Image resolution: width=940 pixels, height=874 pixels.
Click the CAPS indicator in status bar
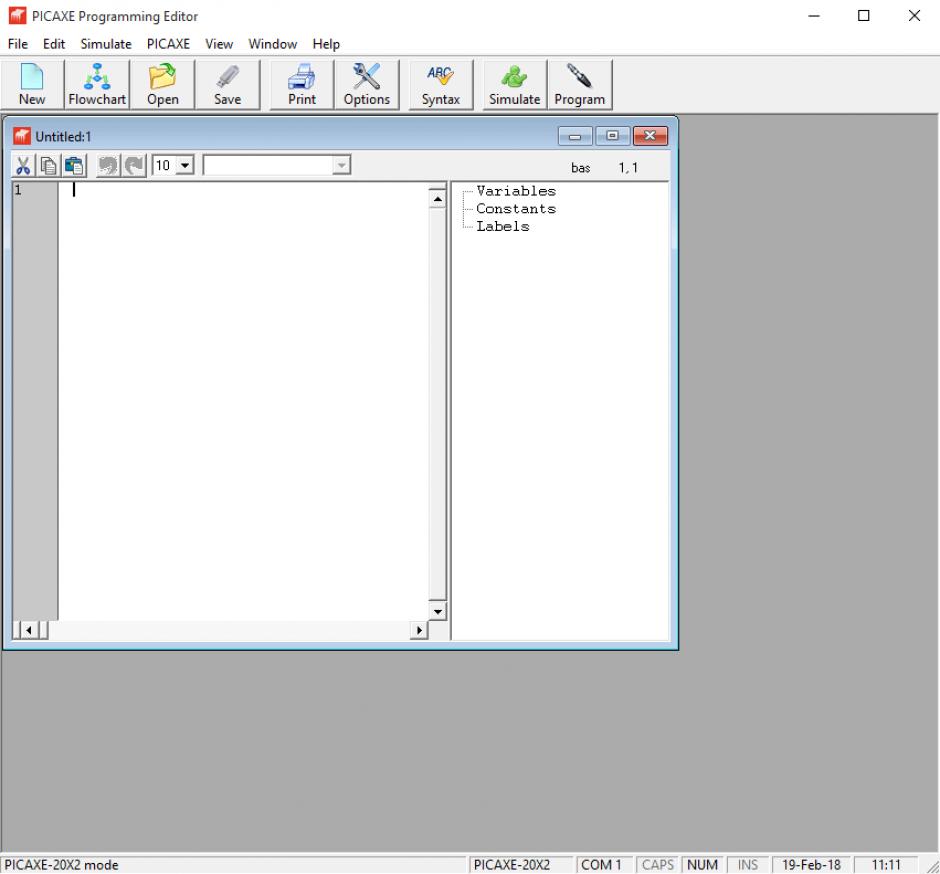pos(658,864)
